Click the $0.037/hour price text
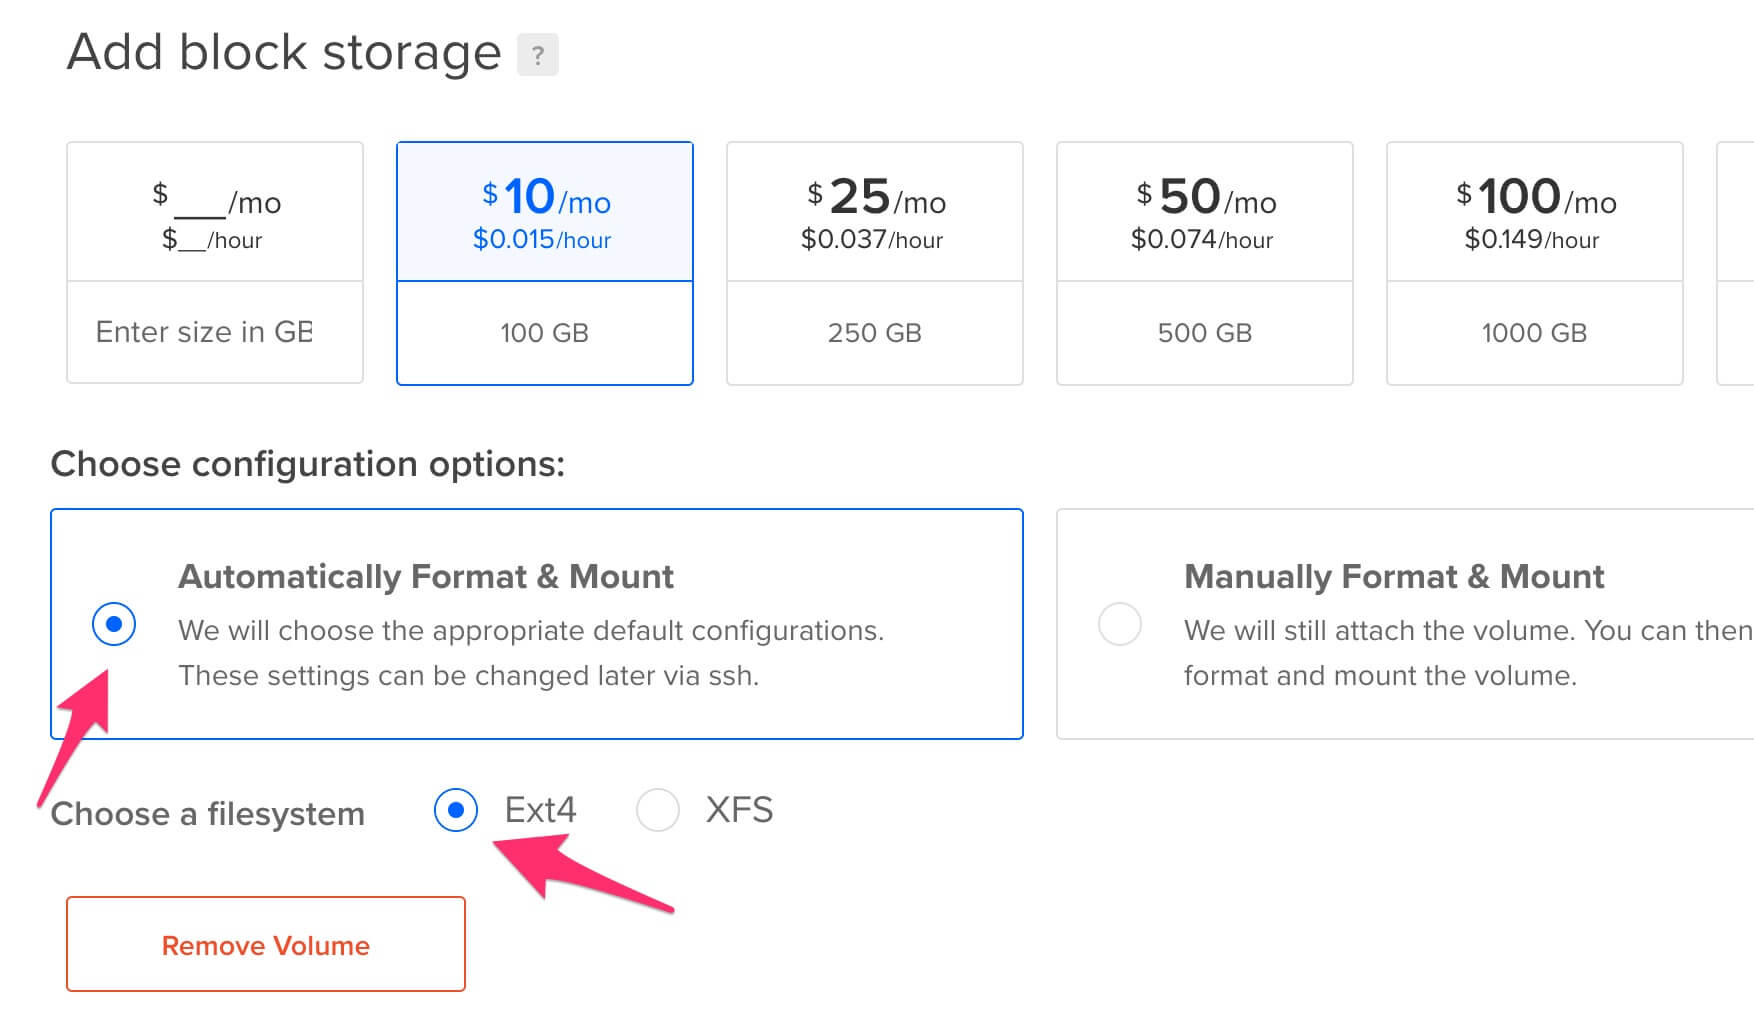This screenshot has width=1754, height=1024. 872,240
